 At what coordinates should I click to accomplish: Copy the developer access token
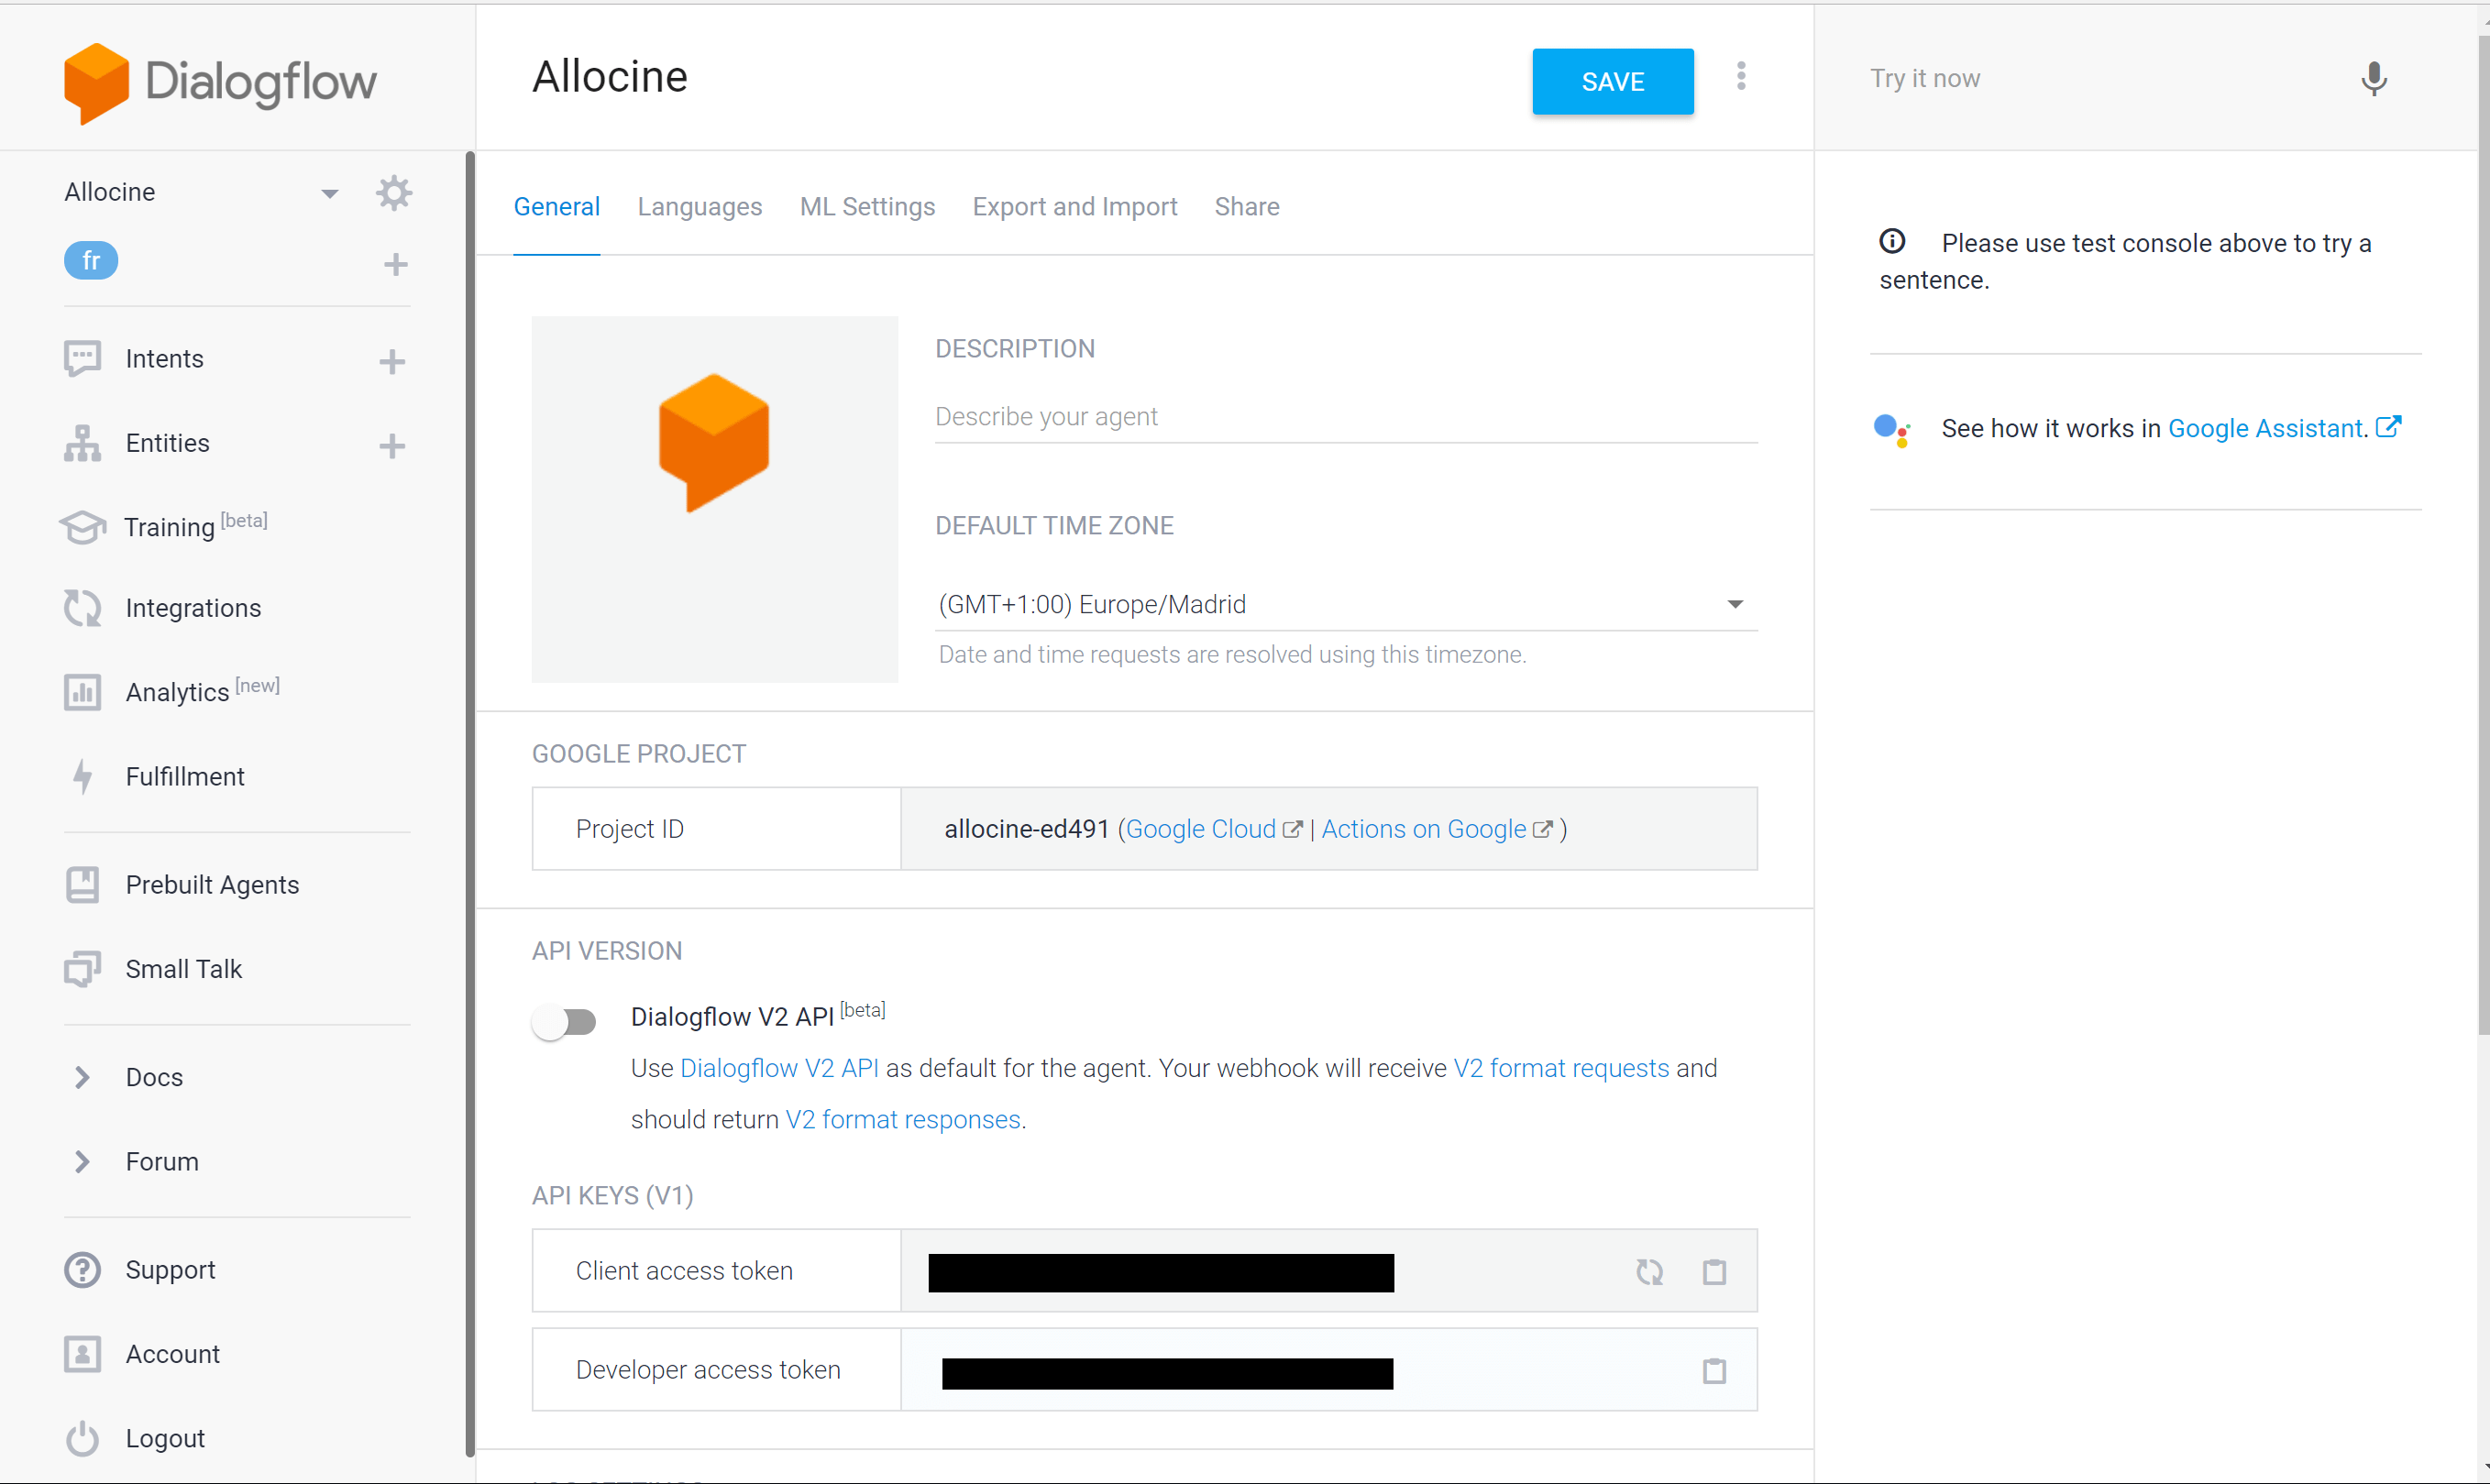(x=1714, y=1370)
